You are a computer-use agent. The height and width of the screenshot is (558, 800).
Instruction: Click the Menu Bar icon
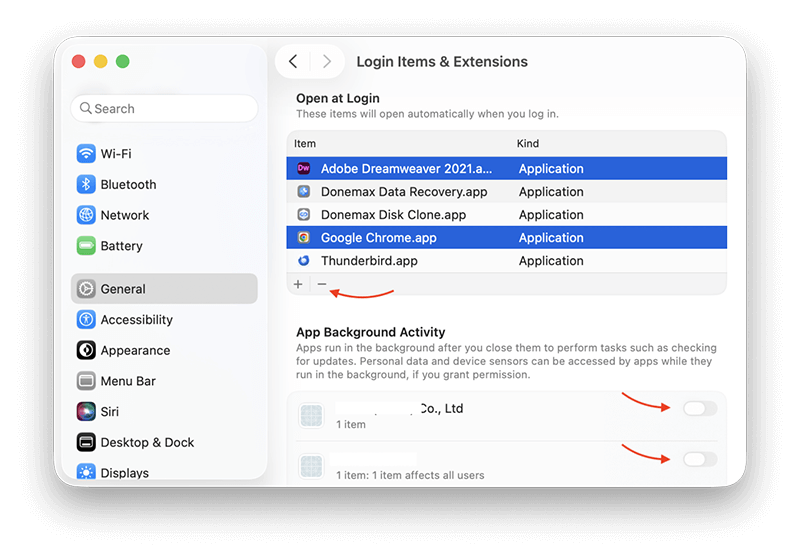click(86, 381)
